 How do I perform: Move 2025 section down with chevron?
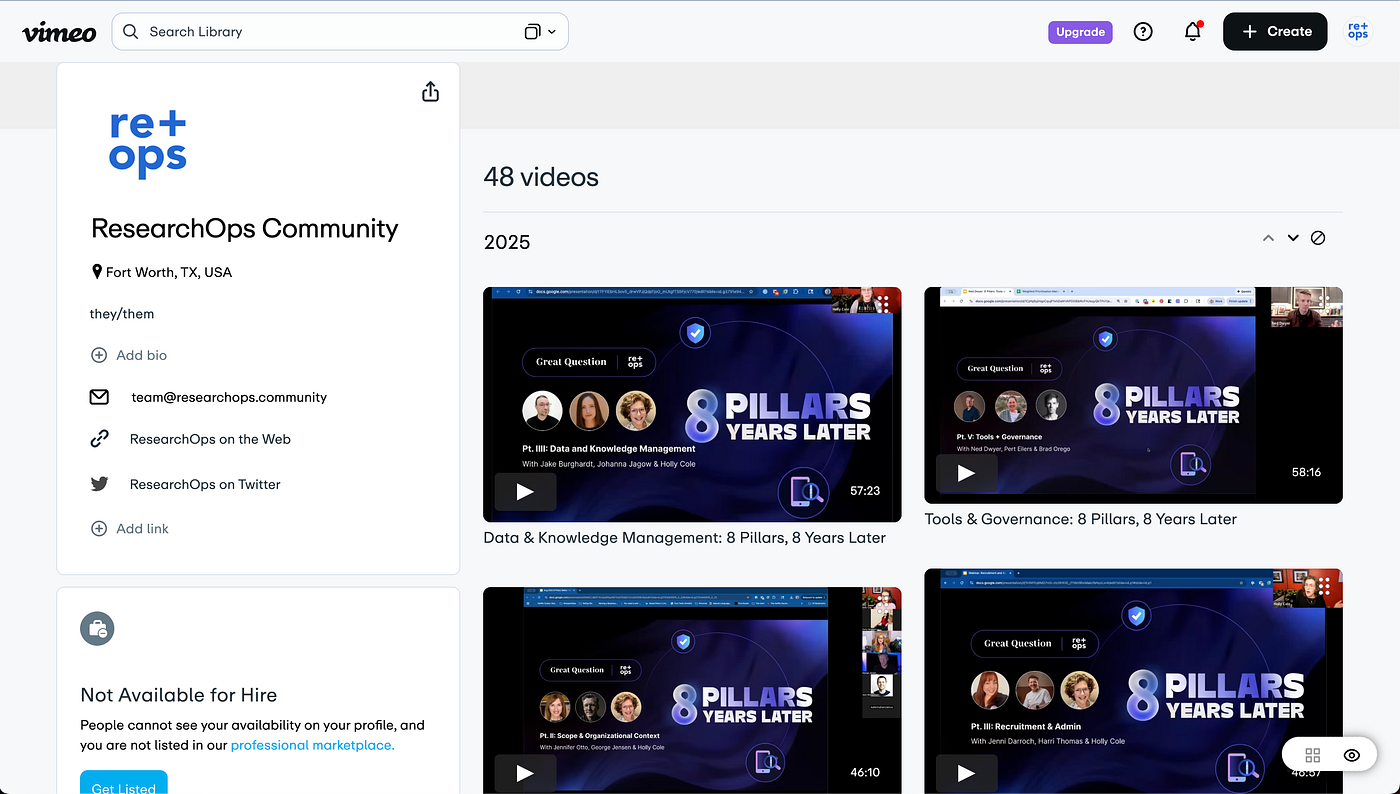pos(1293,238)
